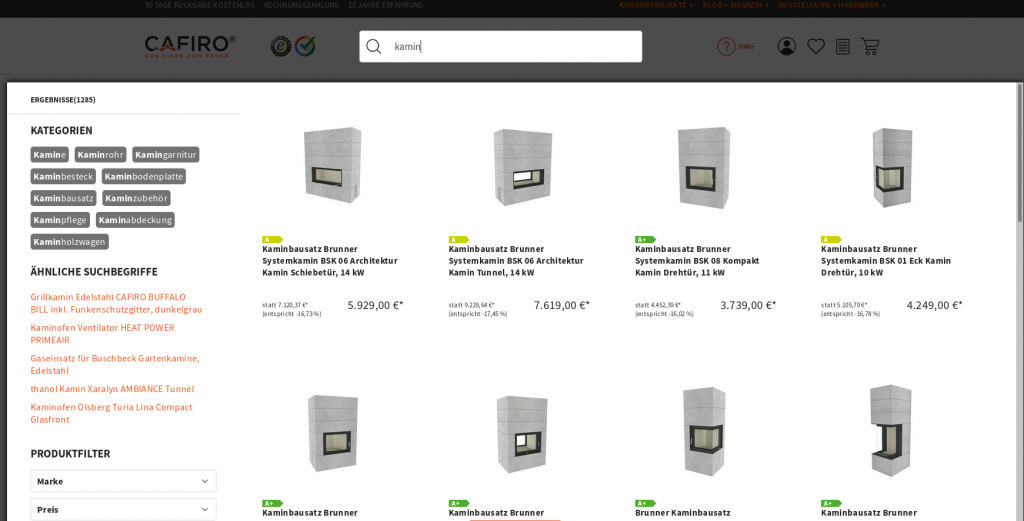Viewport: 1024px width, 521px height.
Task: Click the 'statt 4.452,39 €' old price
Action: (x=658, y=305)
